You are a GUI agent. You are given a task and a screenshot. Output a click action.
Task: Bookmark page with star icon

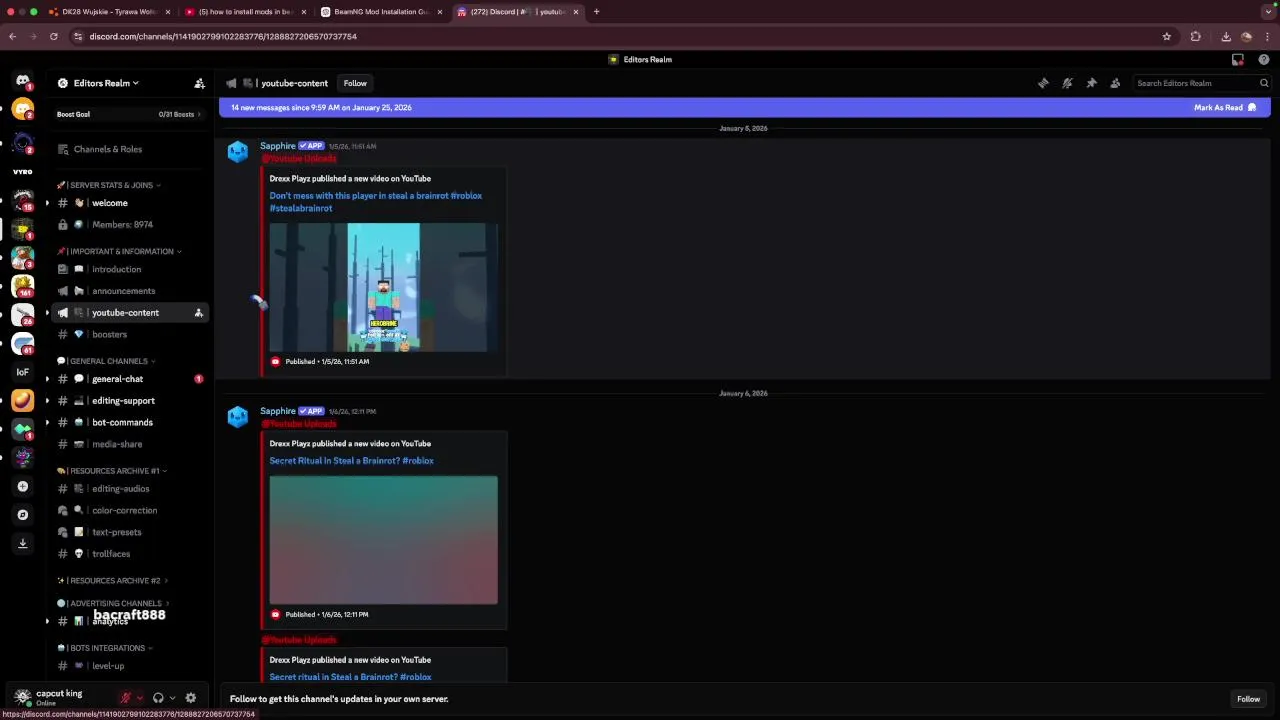(x=1166, y=36)
